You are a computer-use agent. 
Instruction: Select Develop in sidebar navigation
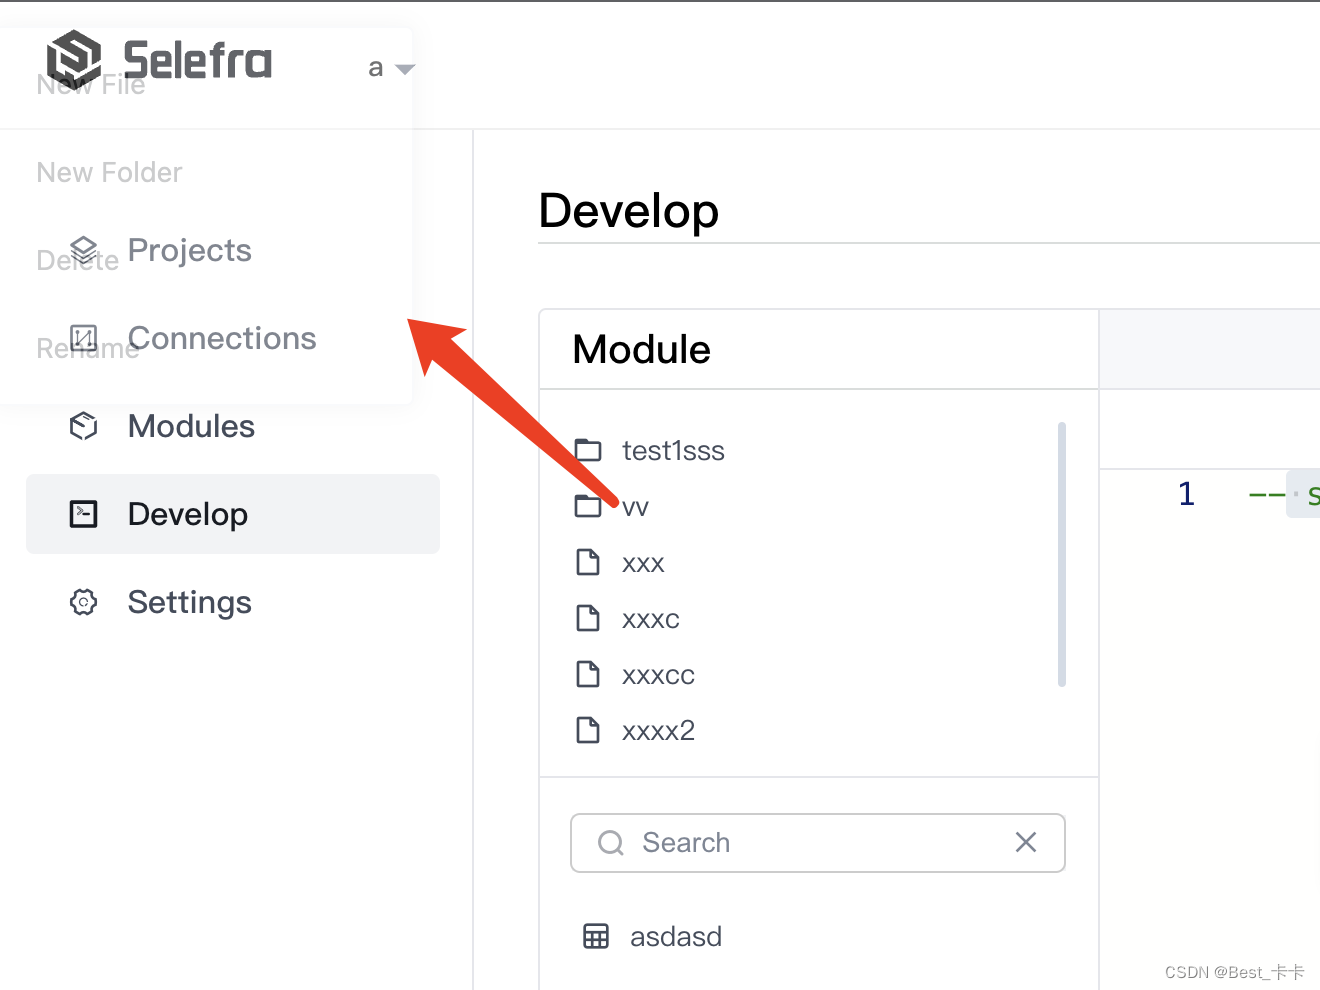coord(233,514)
